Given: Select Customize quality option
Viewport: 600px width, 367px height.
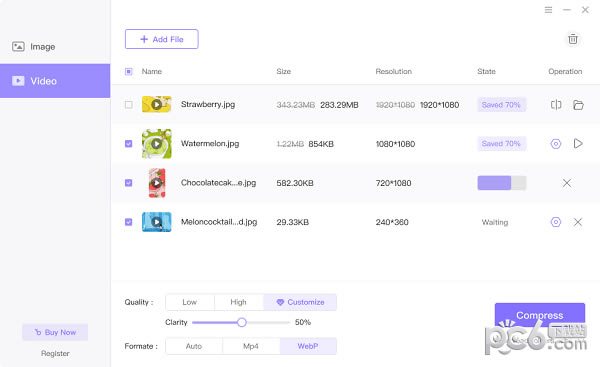Looking at the screenshot, I should (x=300, y=302).
